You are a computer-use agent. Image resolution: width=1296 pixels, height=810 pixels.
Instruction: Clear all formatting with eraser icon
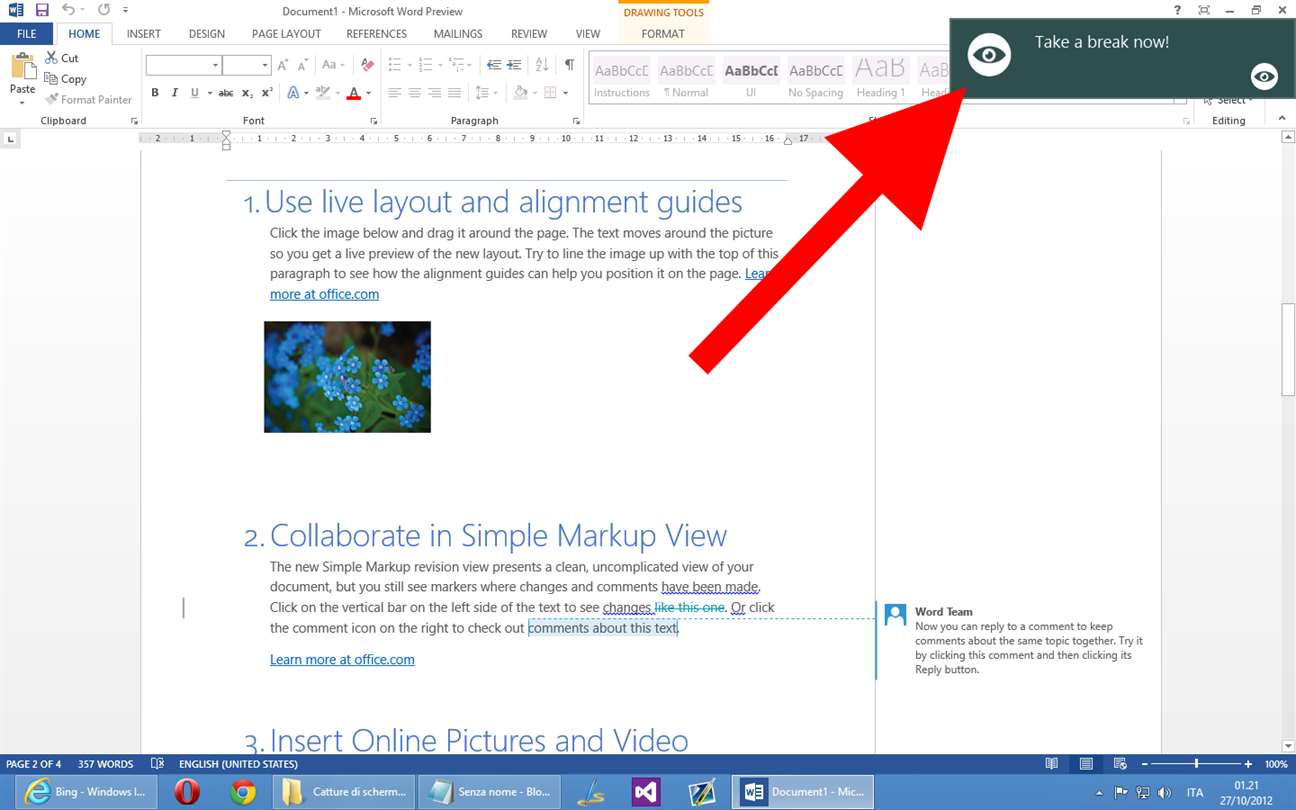tap(368, 65)
